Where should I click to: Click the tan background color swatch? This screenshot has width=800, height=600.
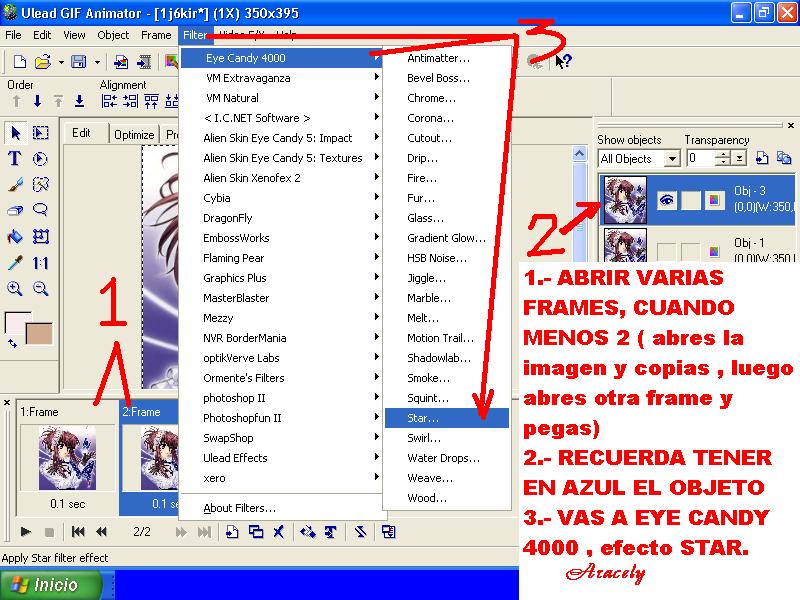[x=39, y=334]
